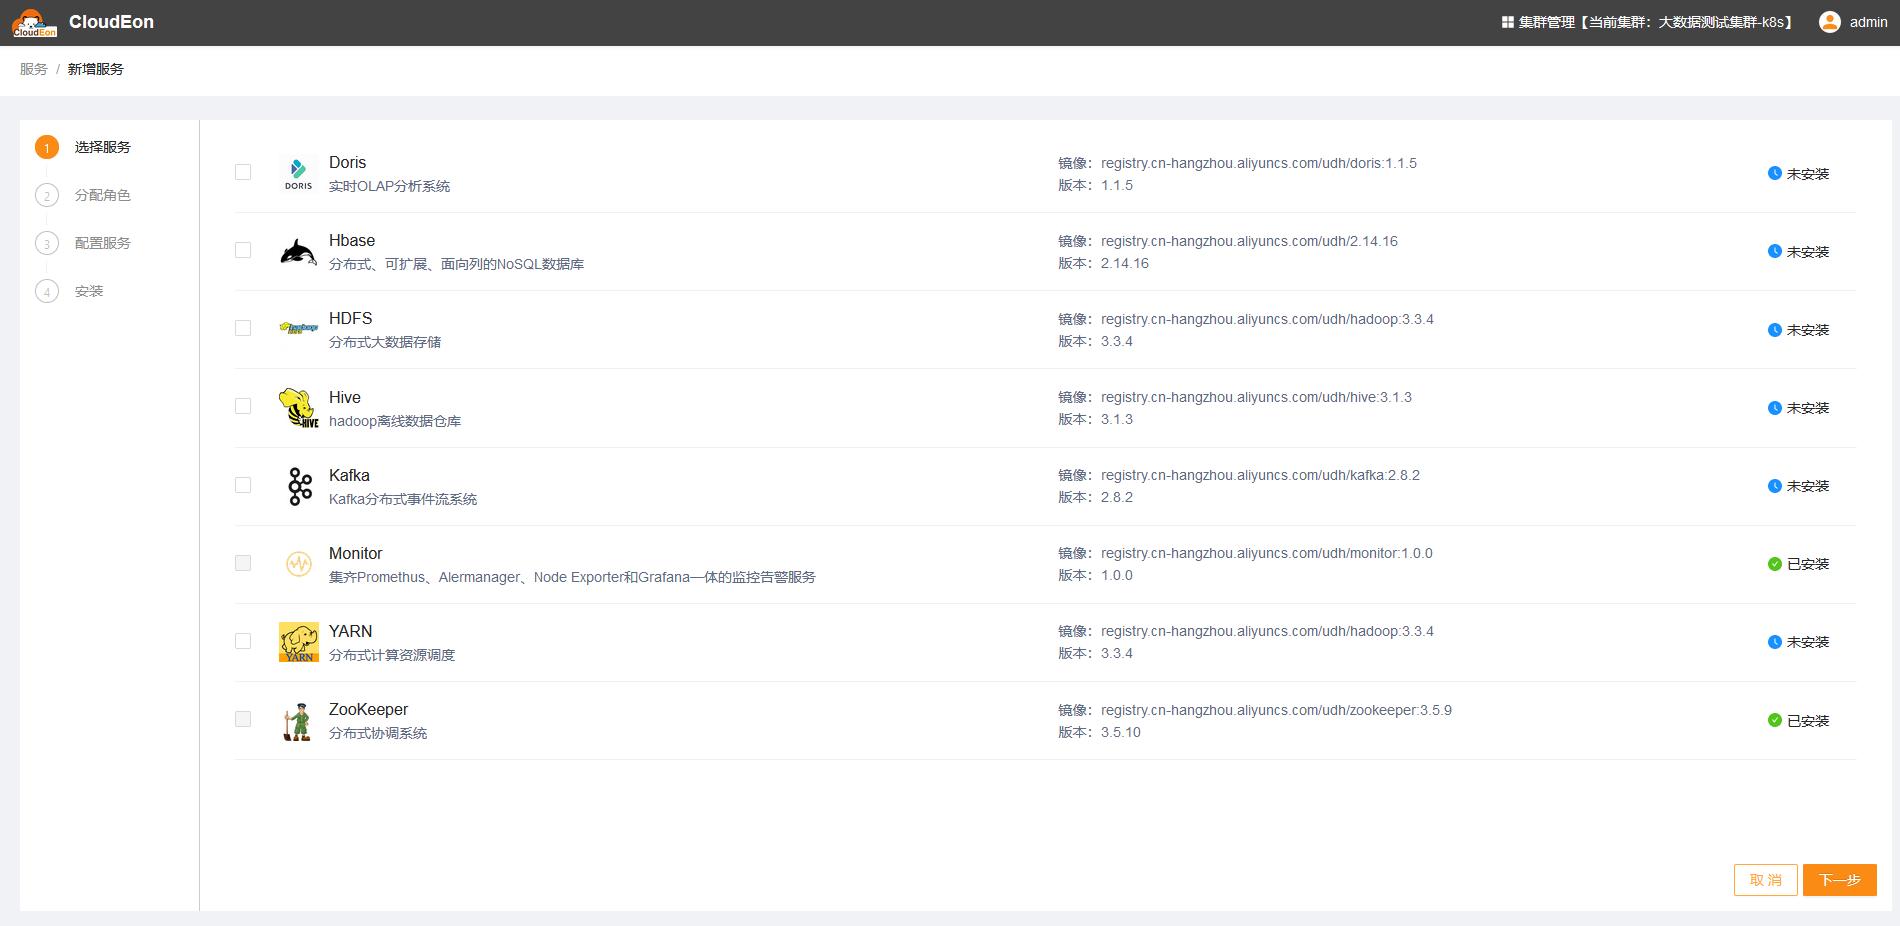Select the YARN service checkbox

click(x=243, y=641)
